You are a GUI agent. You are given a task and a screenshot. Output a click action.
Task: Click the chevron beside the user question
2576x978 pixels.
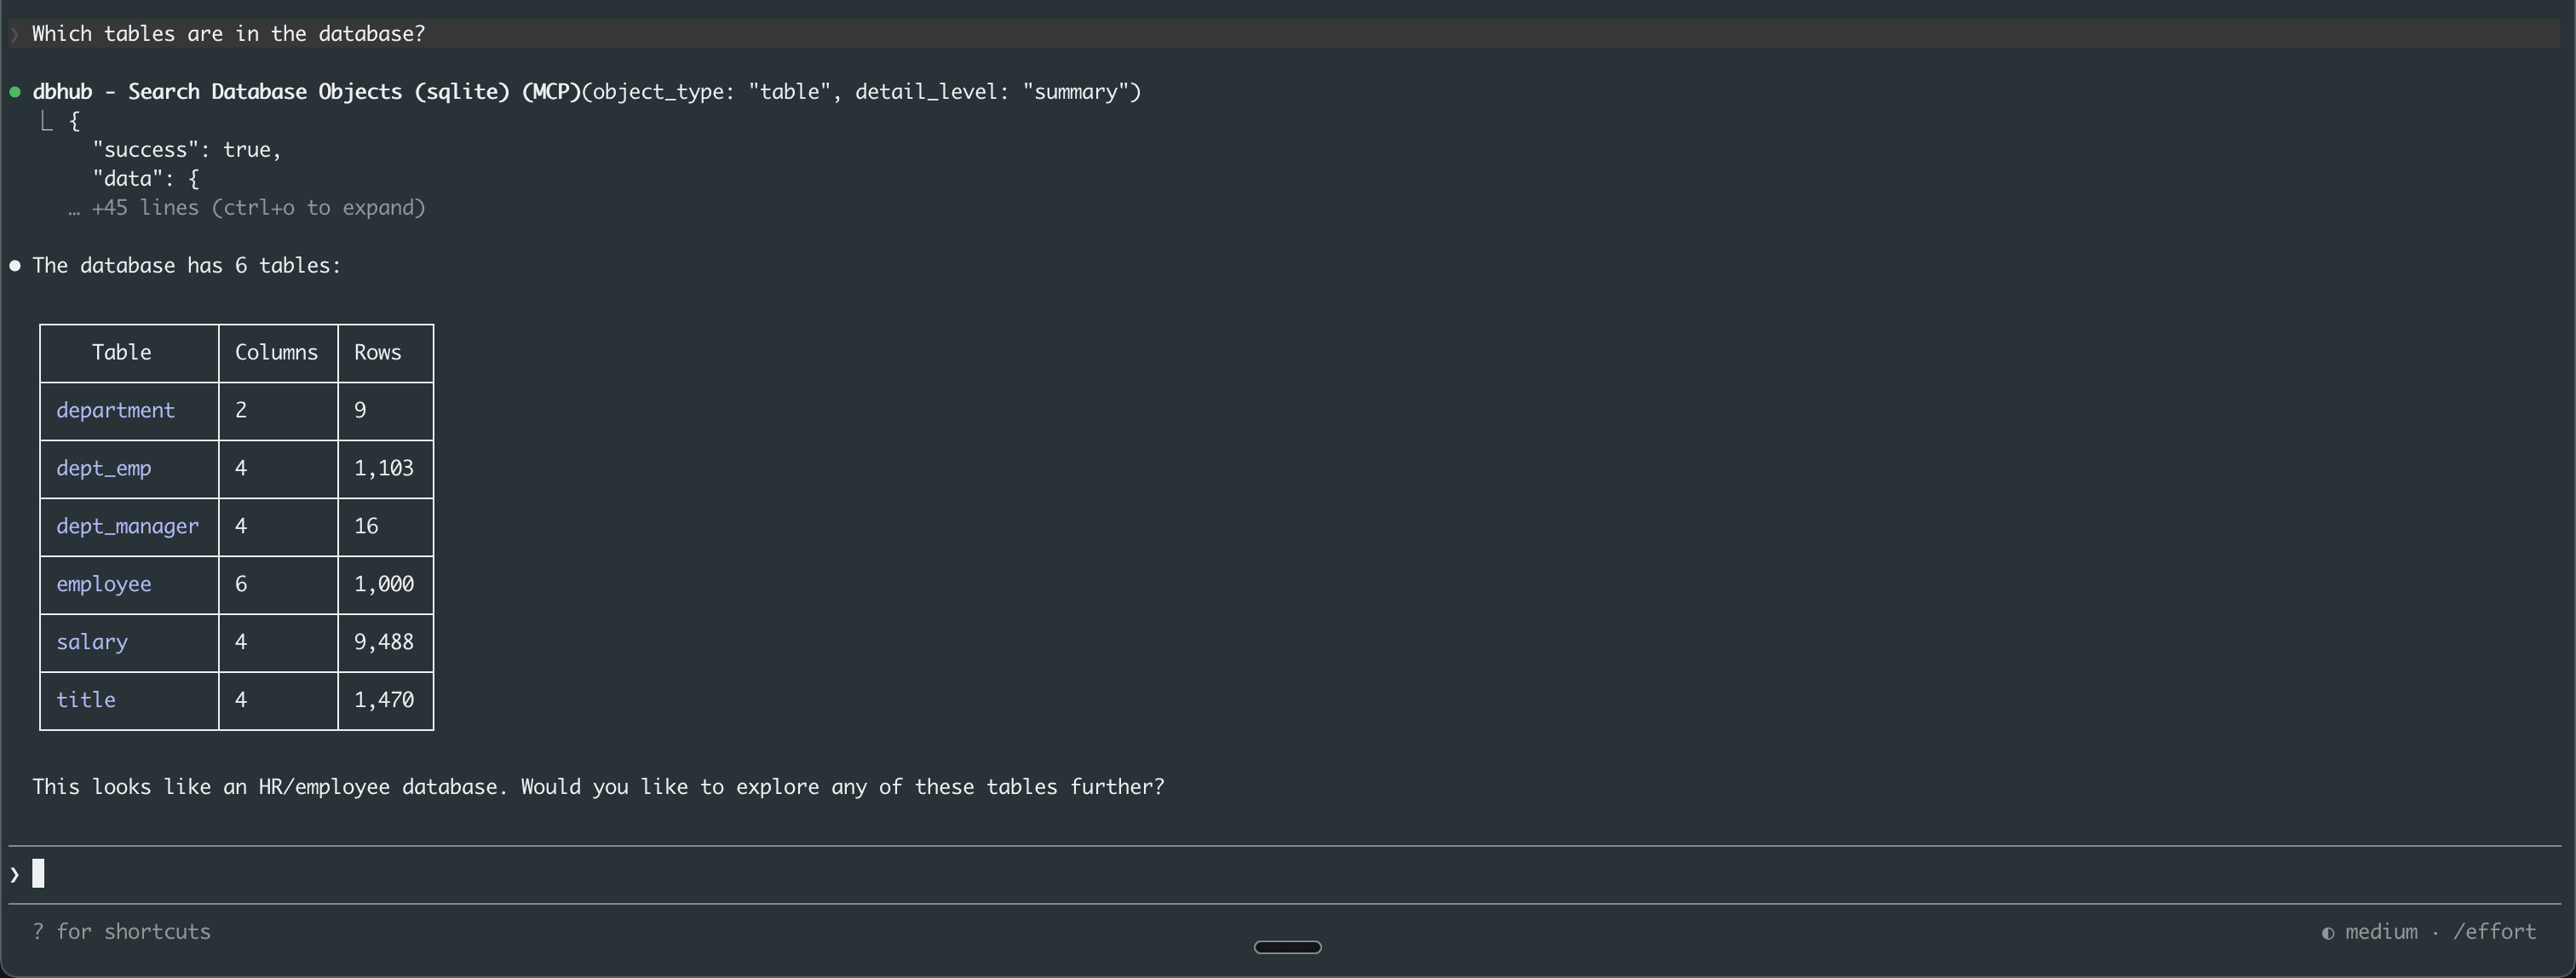pos(14,33)
